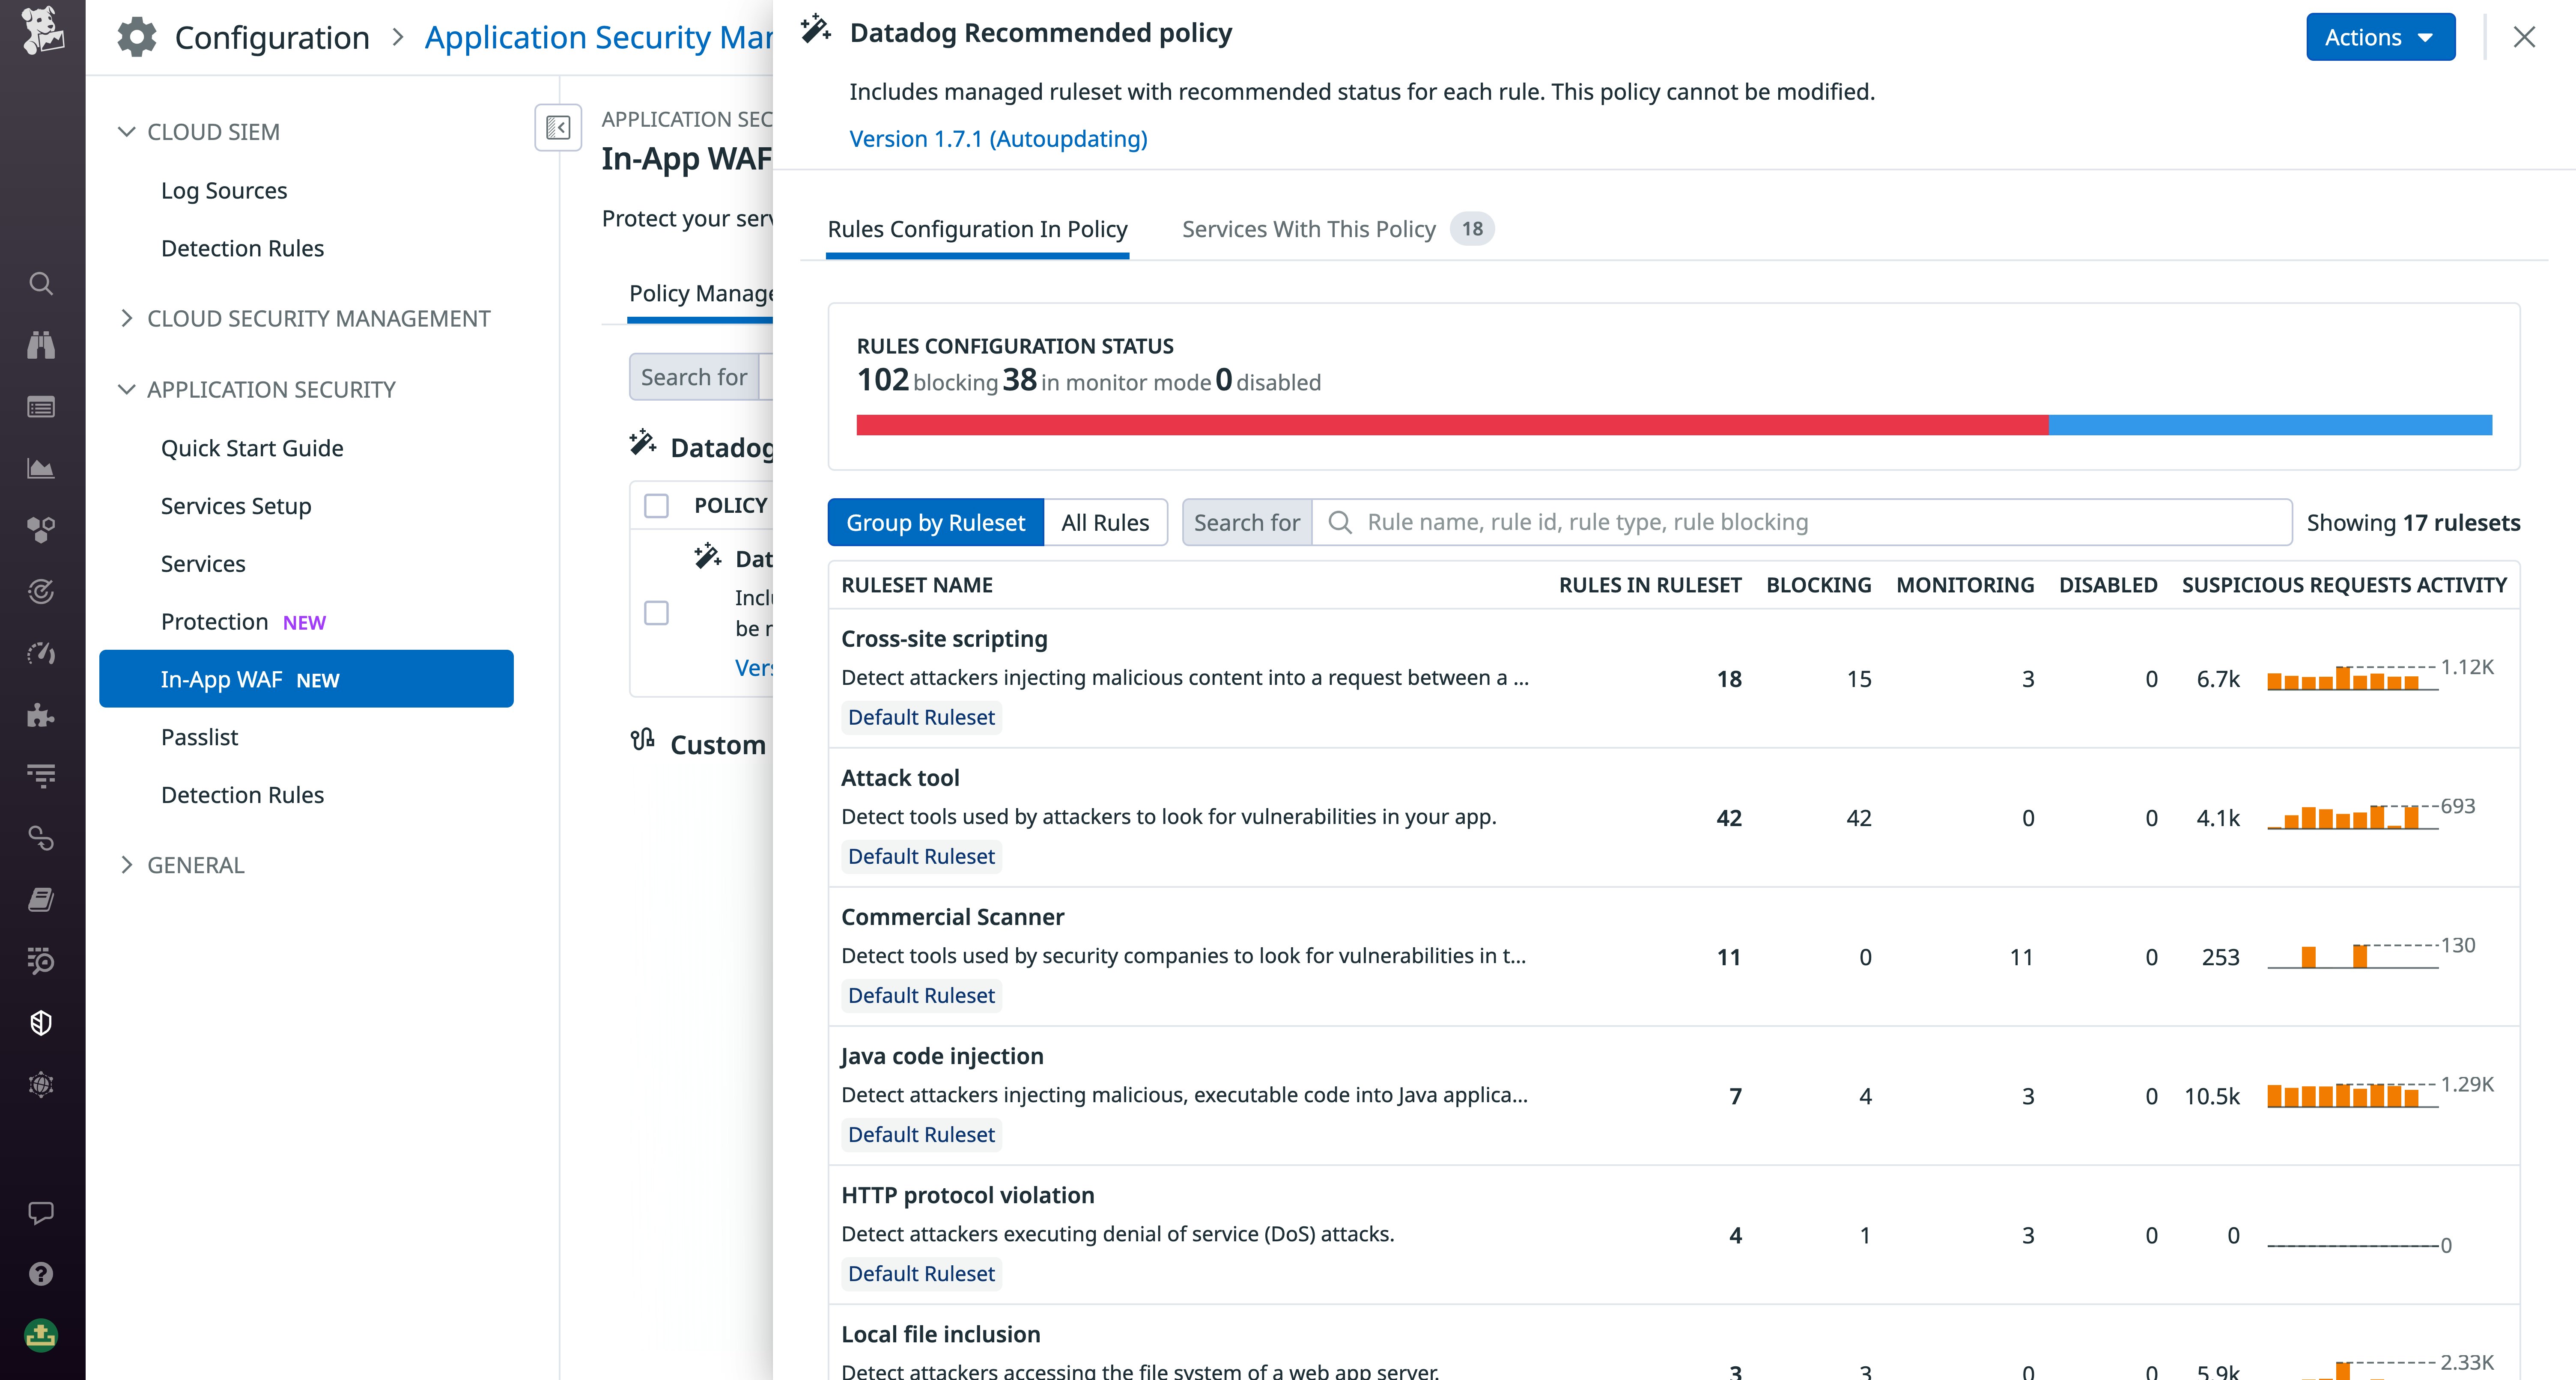
Task: Switch to All Rules view
Action: 1105,522
